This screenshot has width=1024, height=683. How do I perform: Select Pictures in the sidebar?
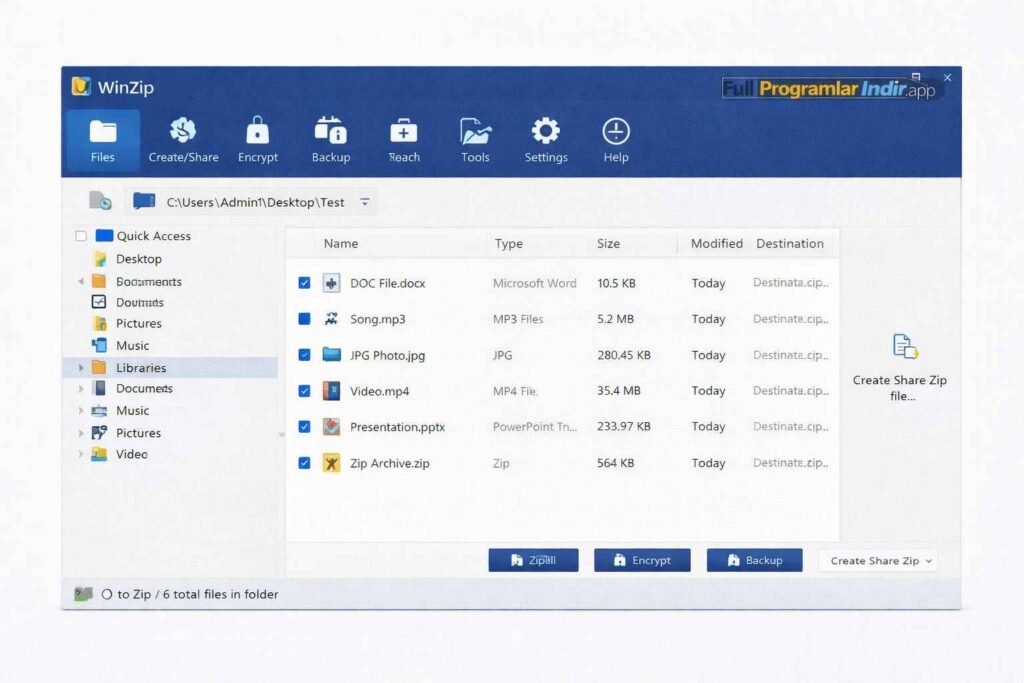138,323
